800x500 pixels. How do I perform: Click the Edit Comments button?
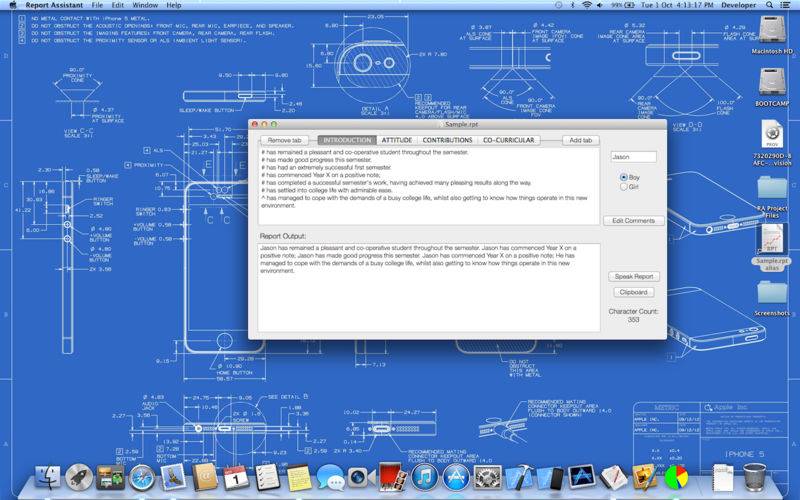pos(634,221)
